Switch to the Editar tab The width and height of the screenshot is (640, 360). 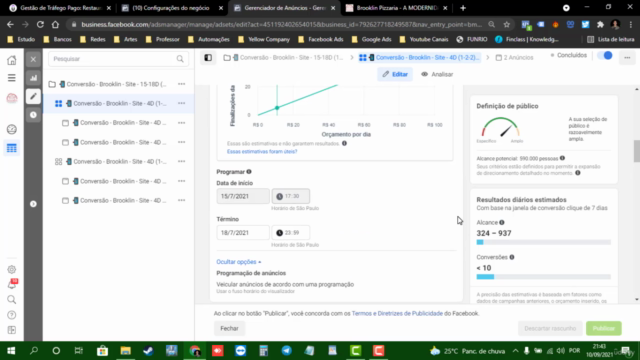tap(395, 74)
